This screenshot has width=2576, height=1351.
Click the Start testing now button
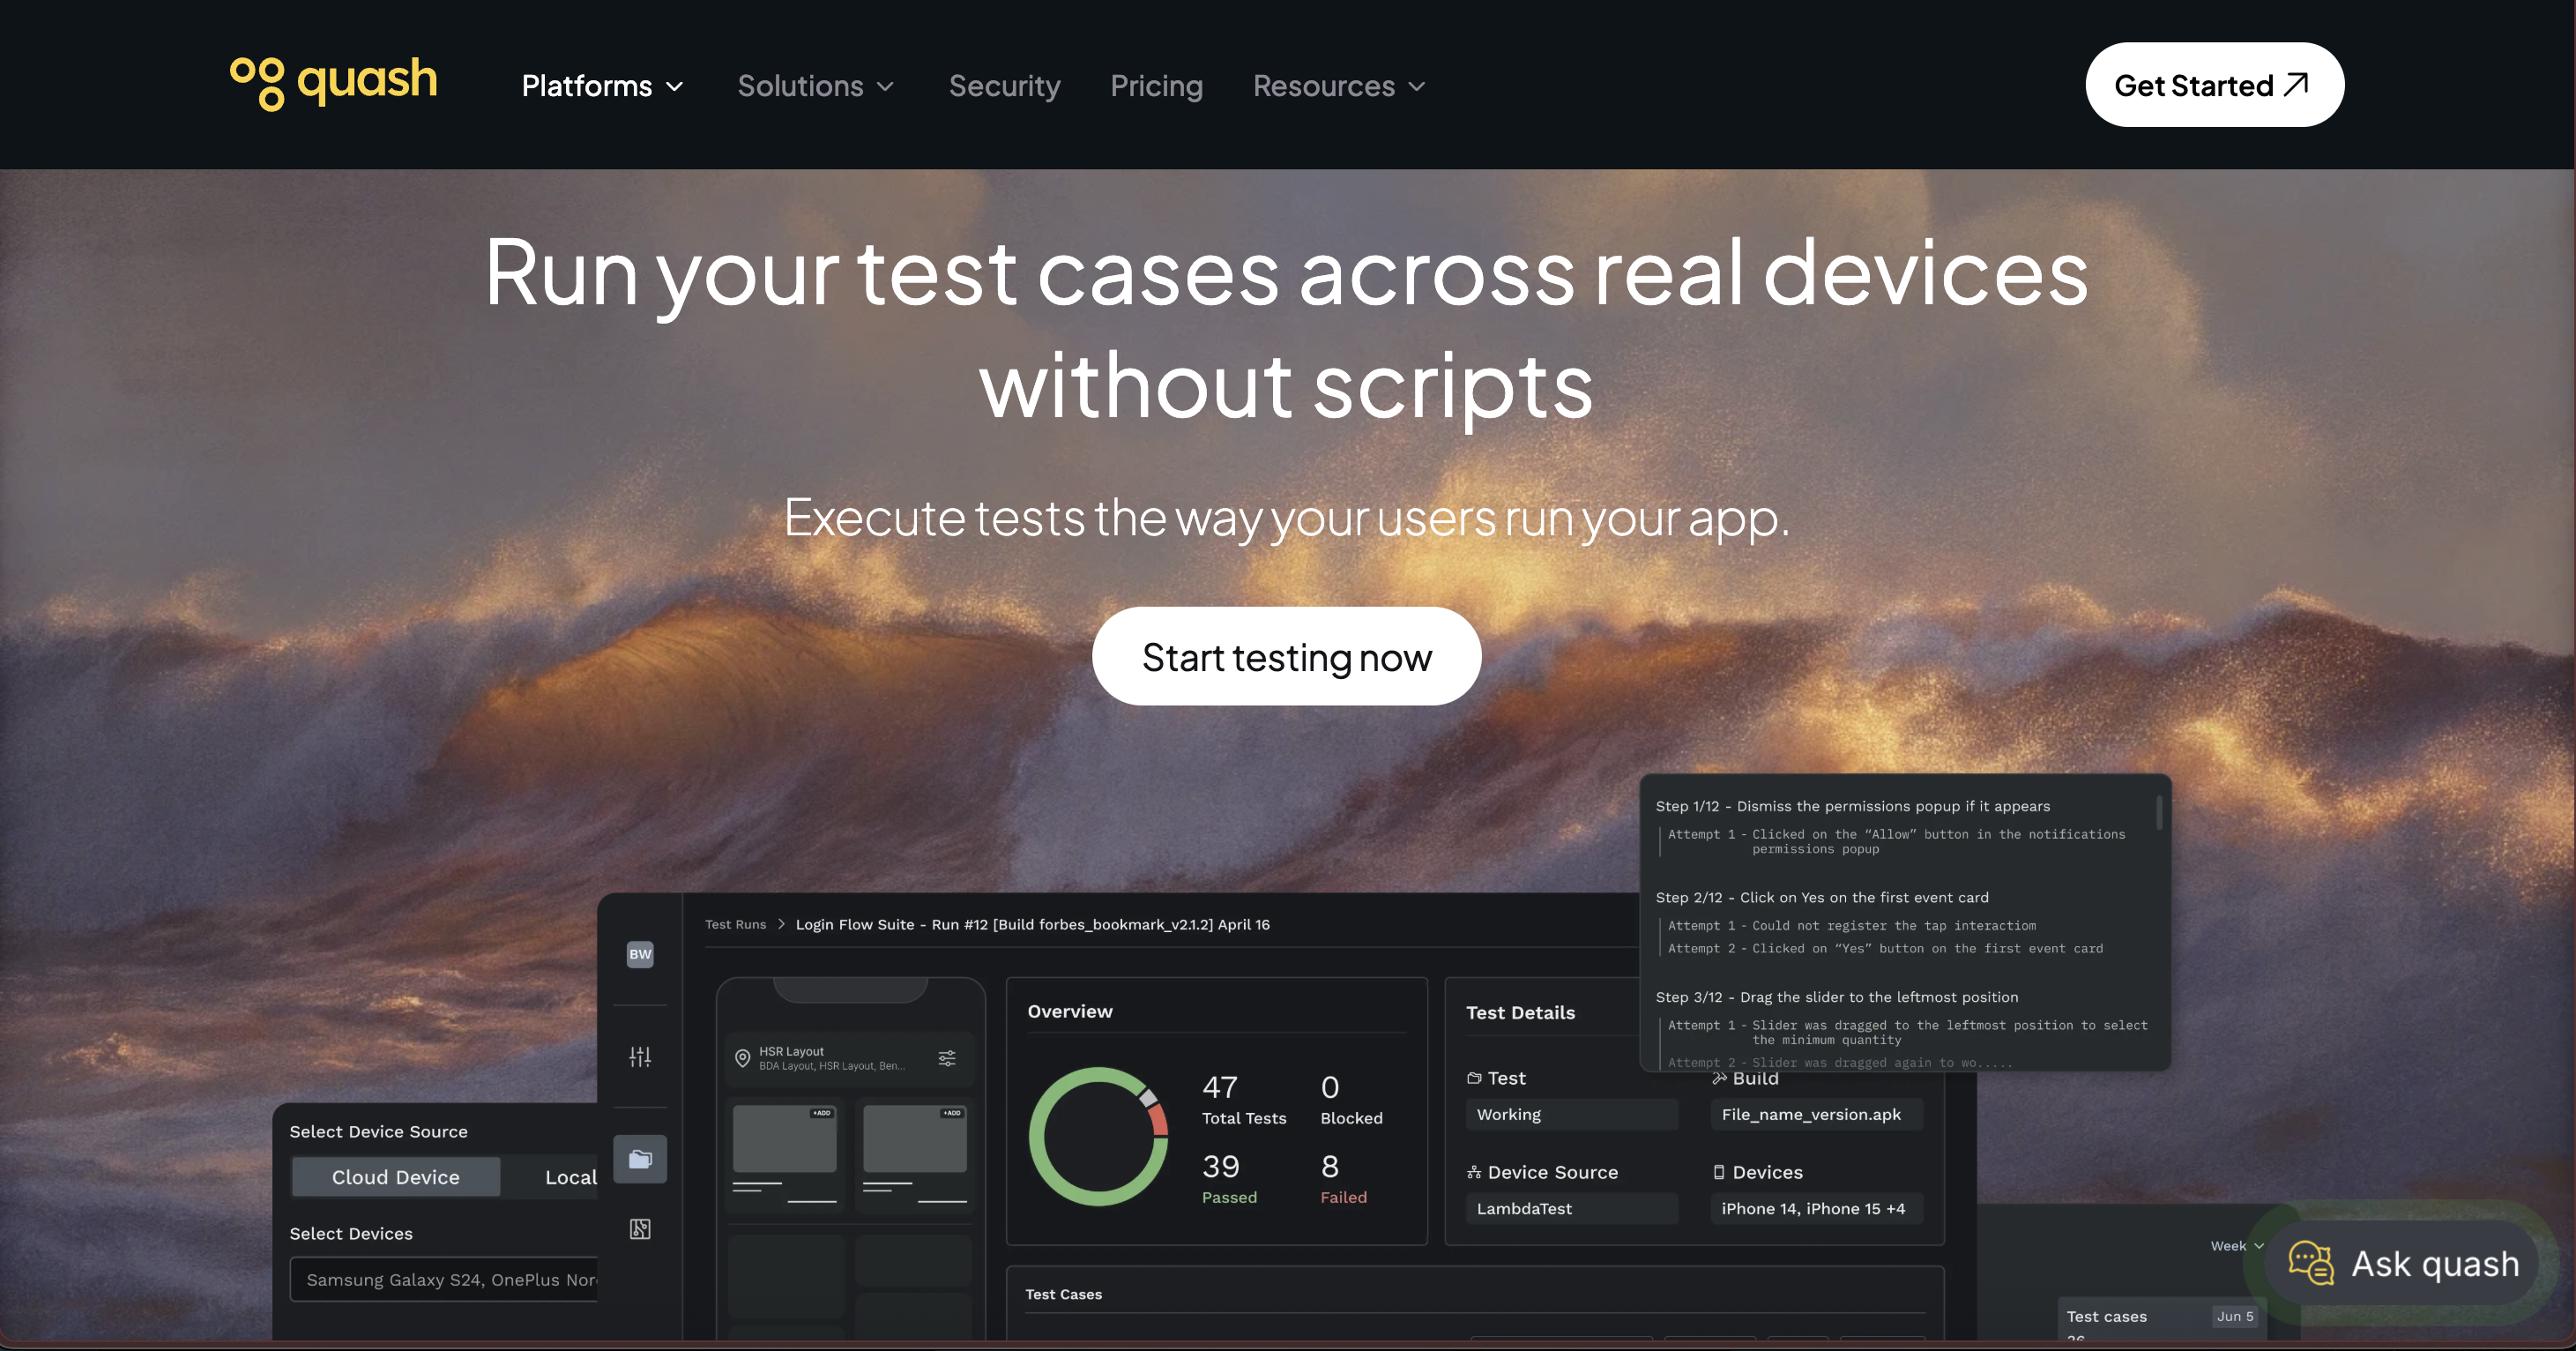click(x=1286, y=657)
